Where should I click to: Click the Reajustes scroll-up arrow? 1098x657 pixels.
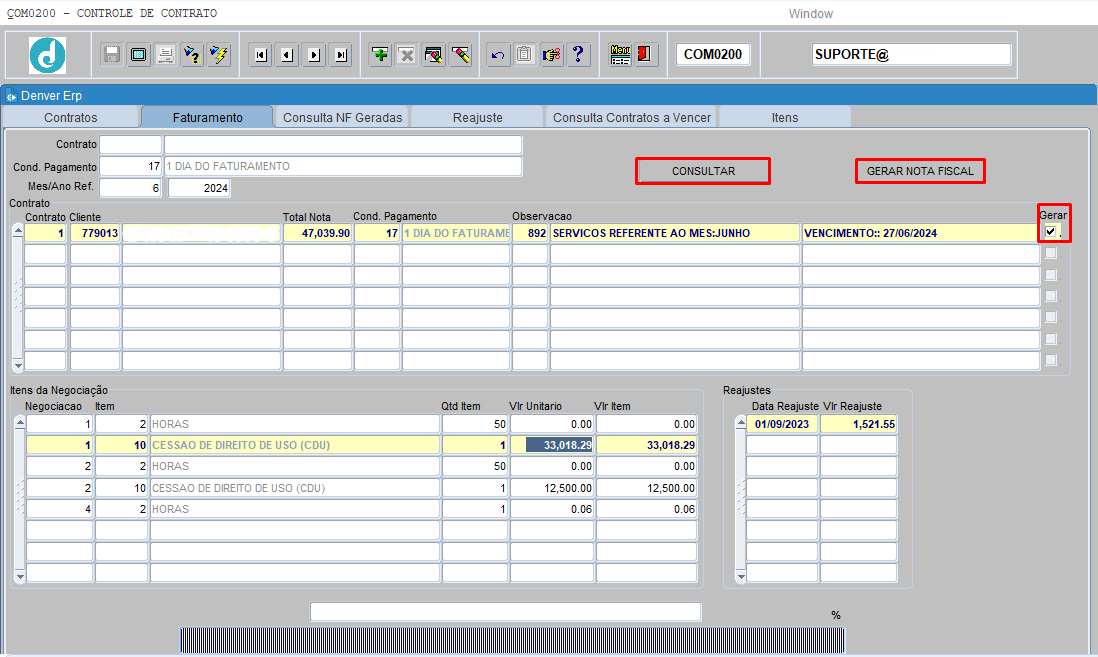(x=740, y=423)
